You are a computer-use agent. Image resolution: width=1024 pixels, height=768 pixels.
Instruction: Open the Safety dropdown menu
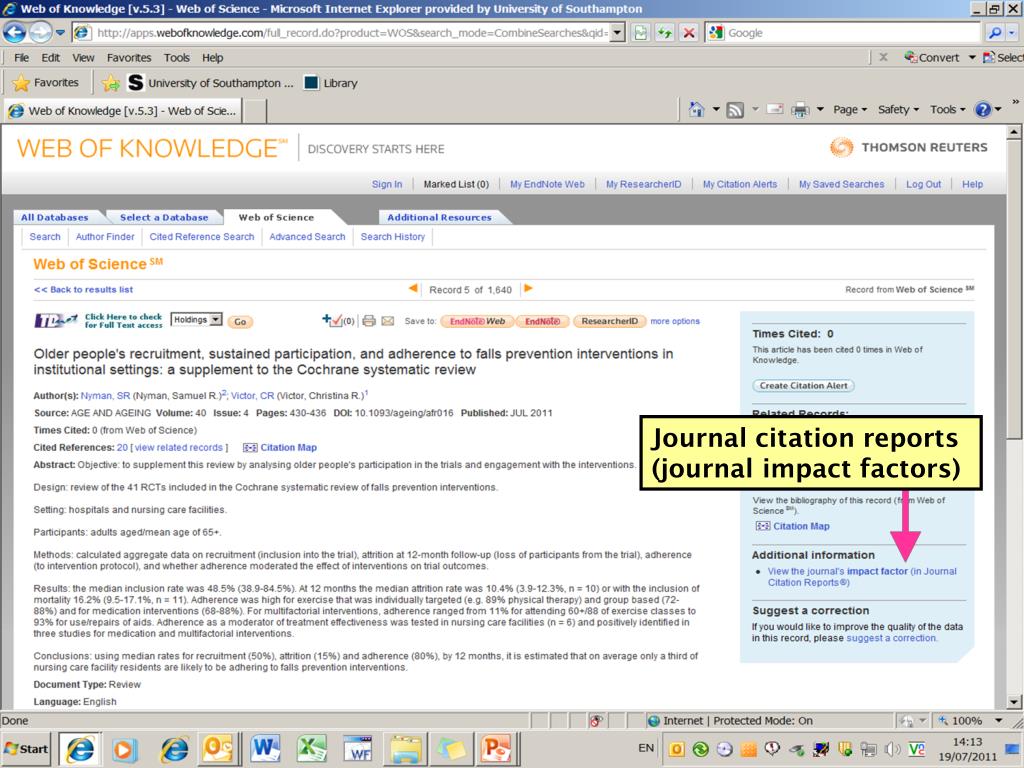[898, 110]
